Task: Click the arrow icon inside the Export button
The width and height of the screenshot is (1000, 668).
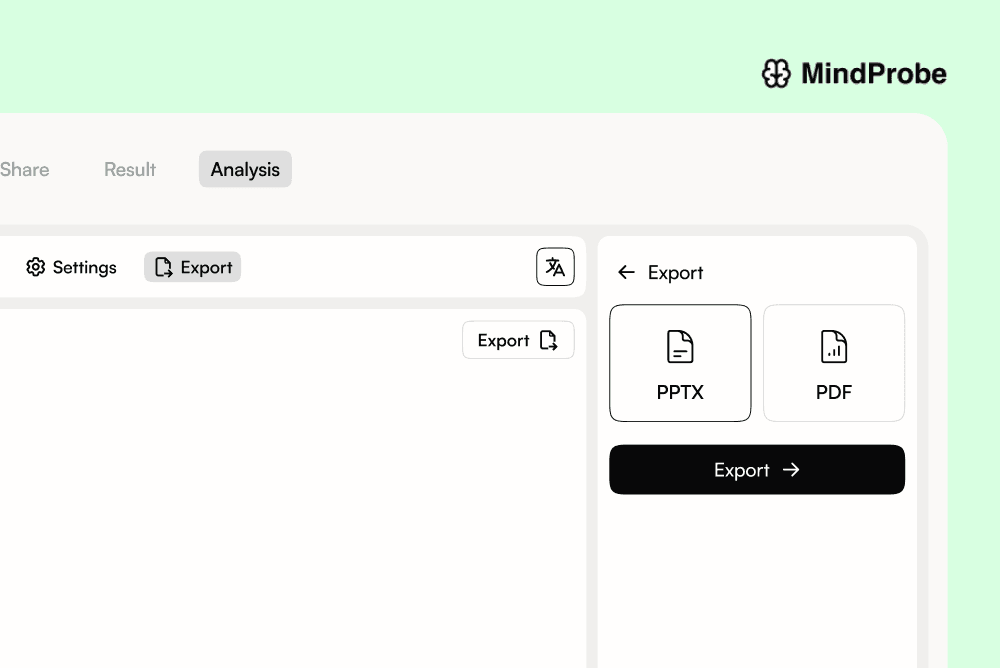Action: pyautogui.click(x=791, y=470)
